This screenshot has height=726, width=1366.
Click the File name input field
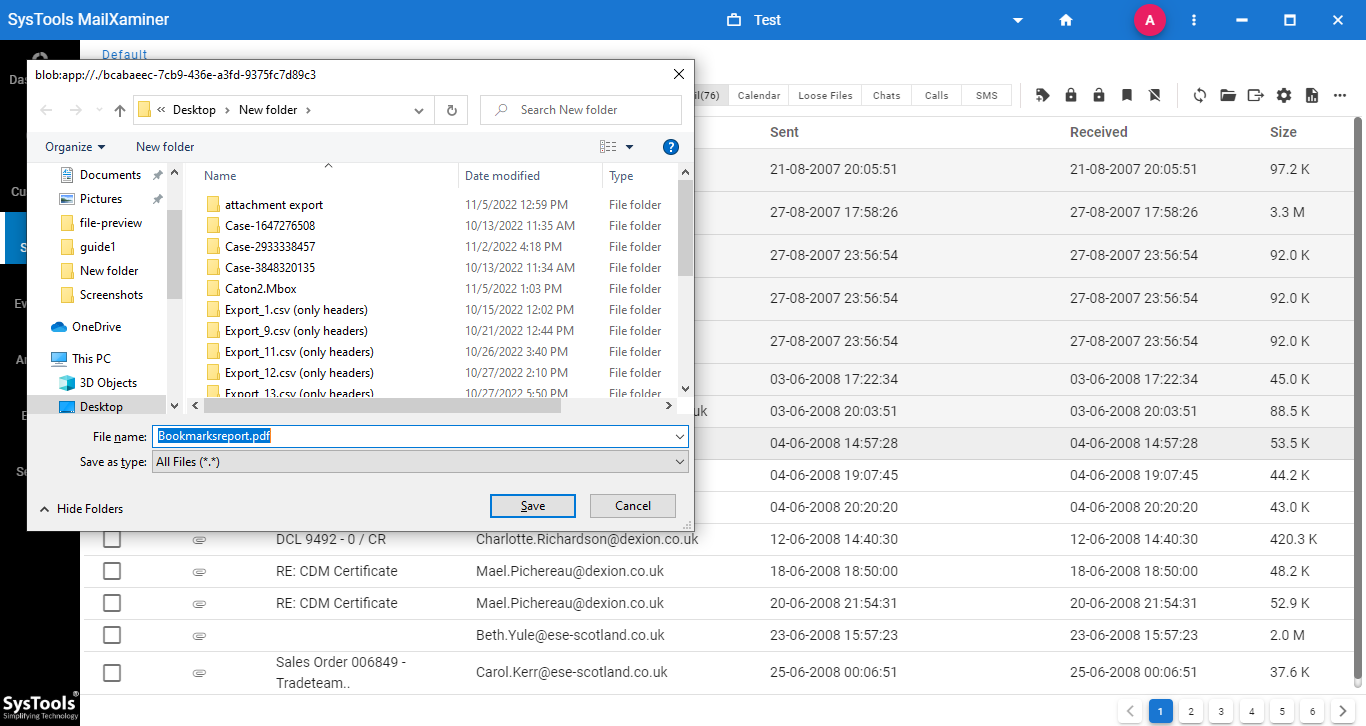(x=412, y=436)
